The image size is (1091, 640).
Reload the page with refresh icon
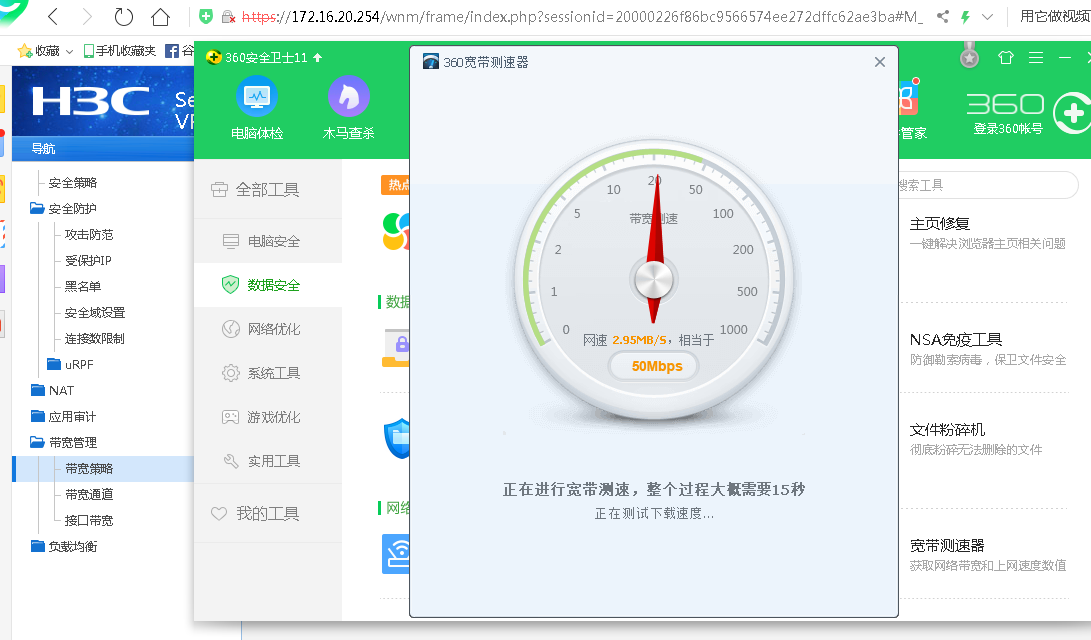pos(123,16)
